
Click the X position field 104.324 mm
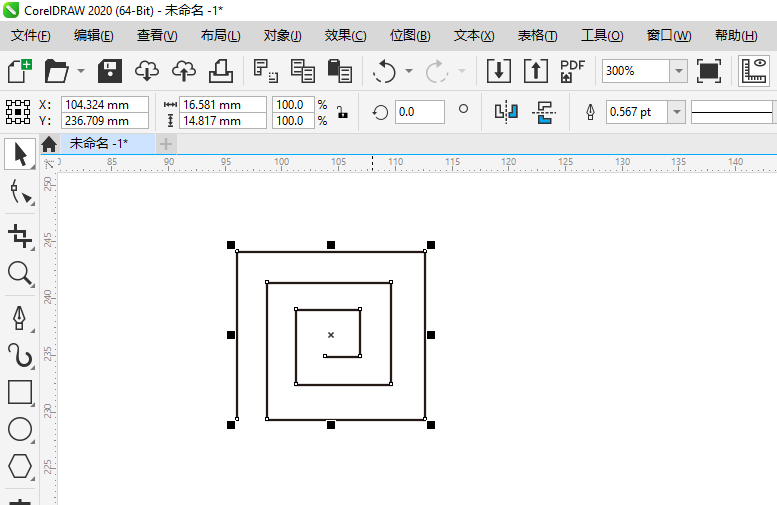(x=105, y=105)
